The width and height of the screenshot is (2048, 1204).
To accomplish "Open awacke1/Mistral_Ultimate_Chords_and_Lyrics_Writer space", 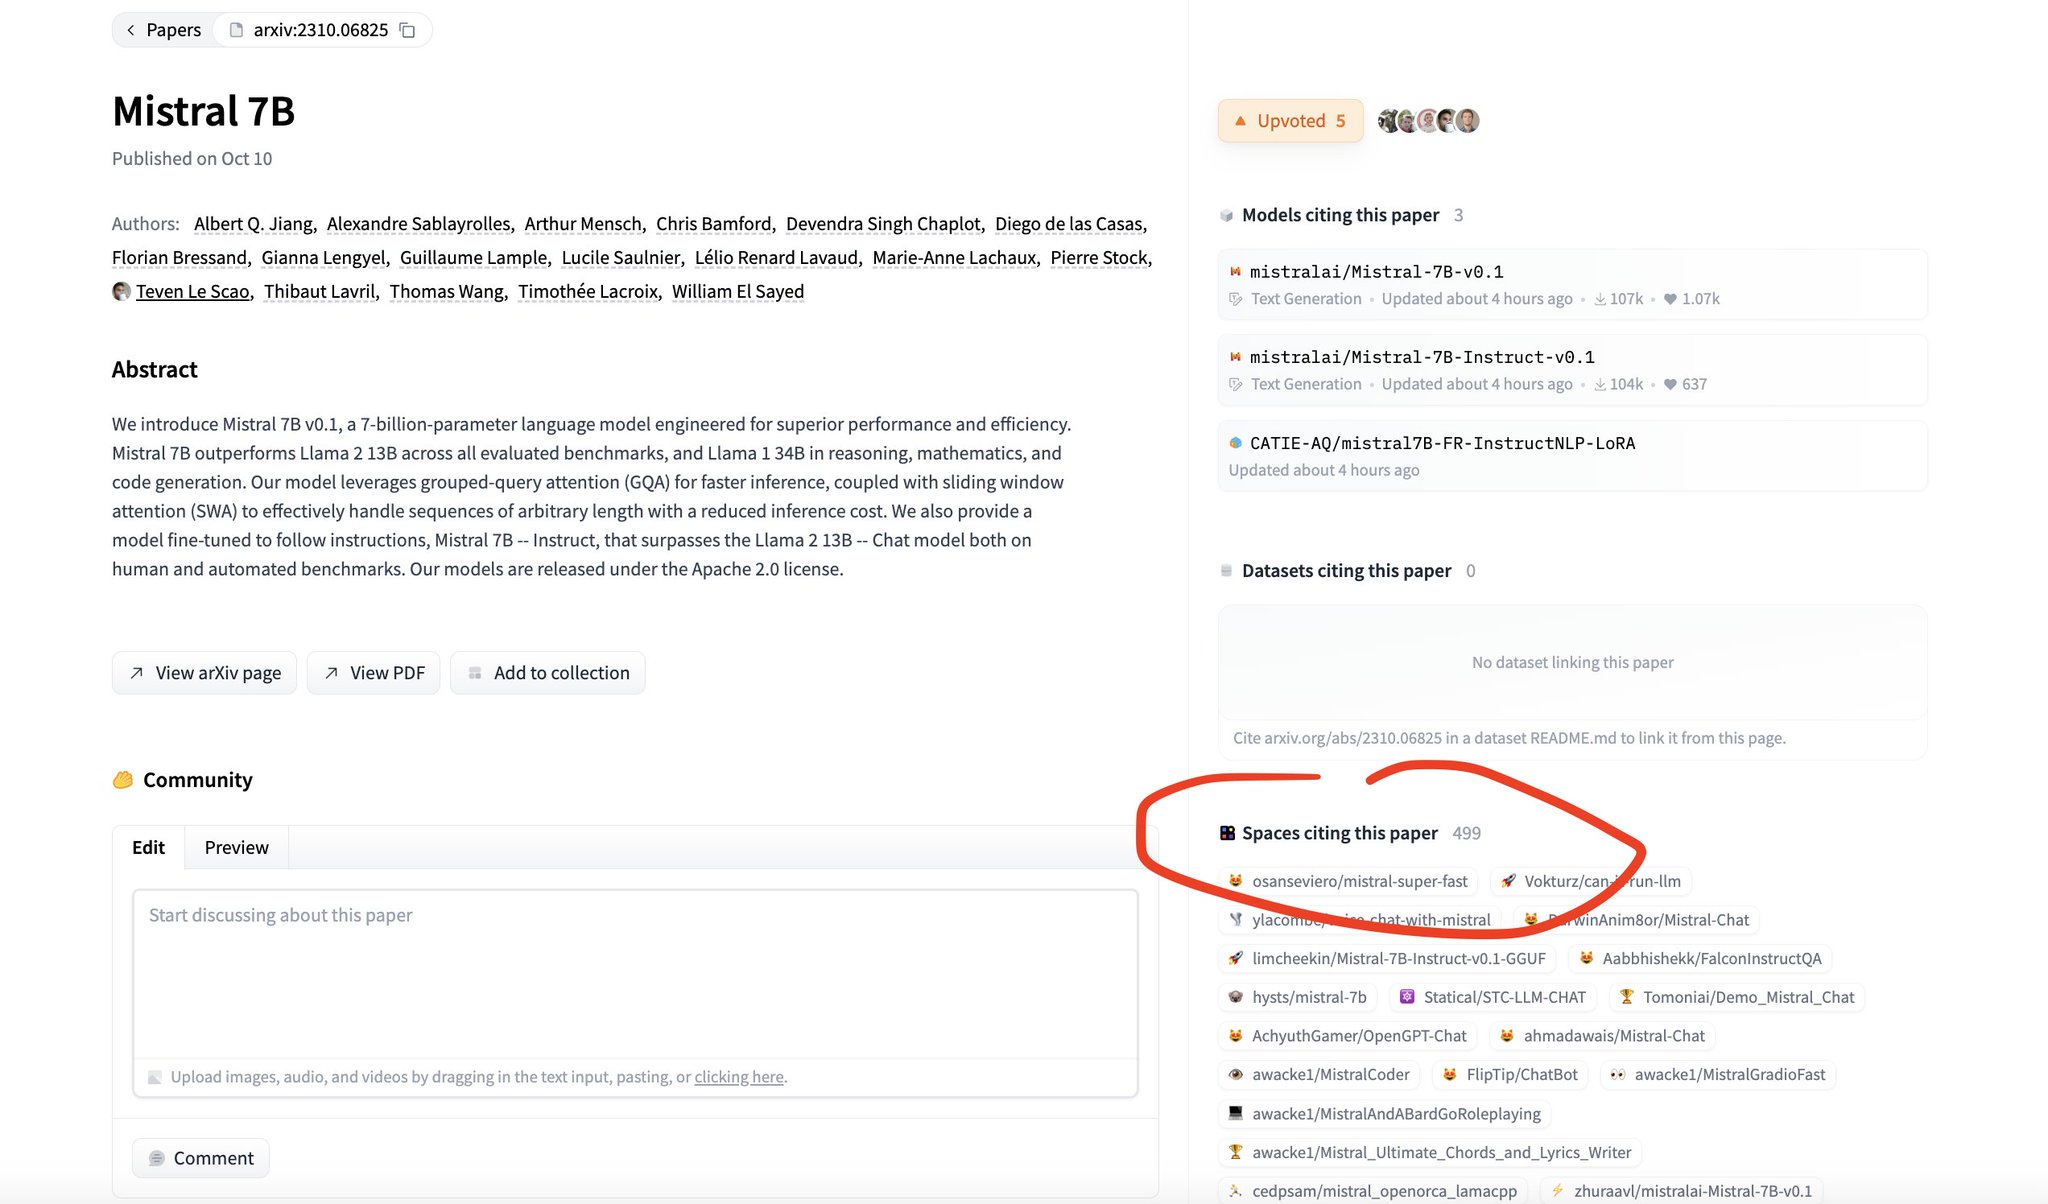I will pyautogui.click(x=1430, y=1153).
